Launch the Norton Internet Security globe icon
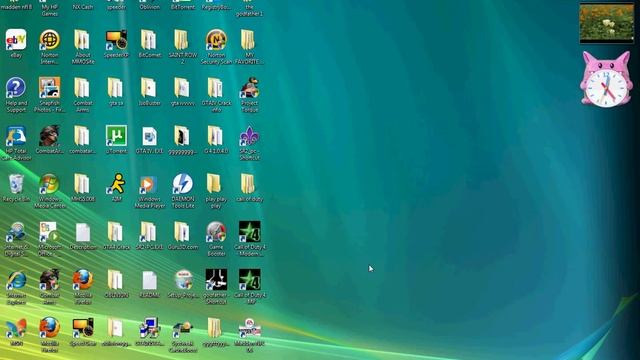This screenshot has width=640, height=360. [x=49, y=40]
